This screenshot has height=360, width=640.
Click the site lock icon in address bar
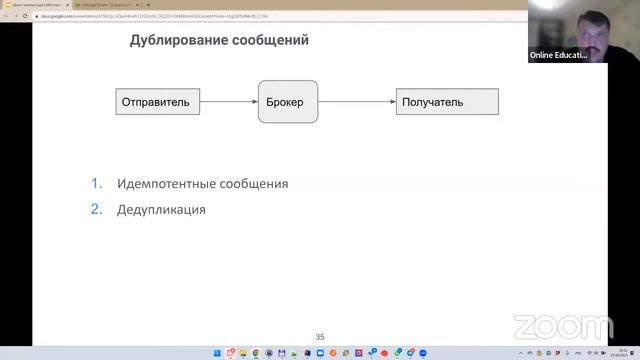point(36,16)
